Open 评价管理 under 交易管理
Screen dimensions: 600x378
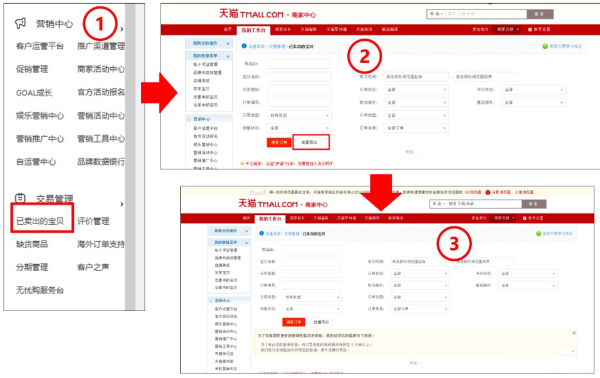point(93,221)
